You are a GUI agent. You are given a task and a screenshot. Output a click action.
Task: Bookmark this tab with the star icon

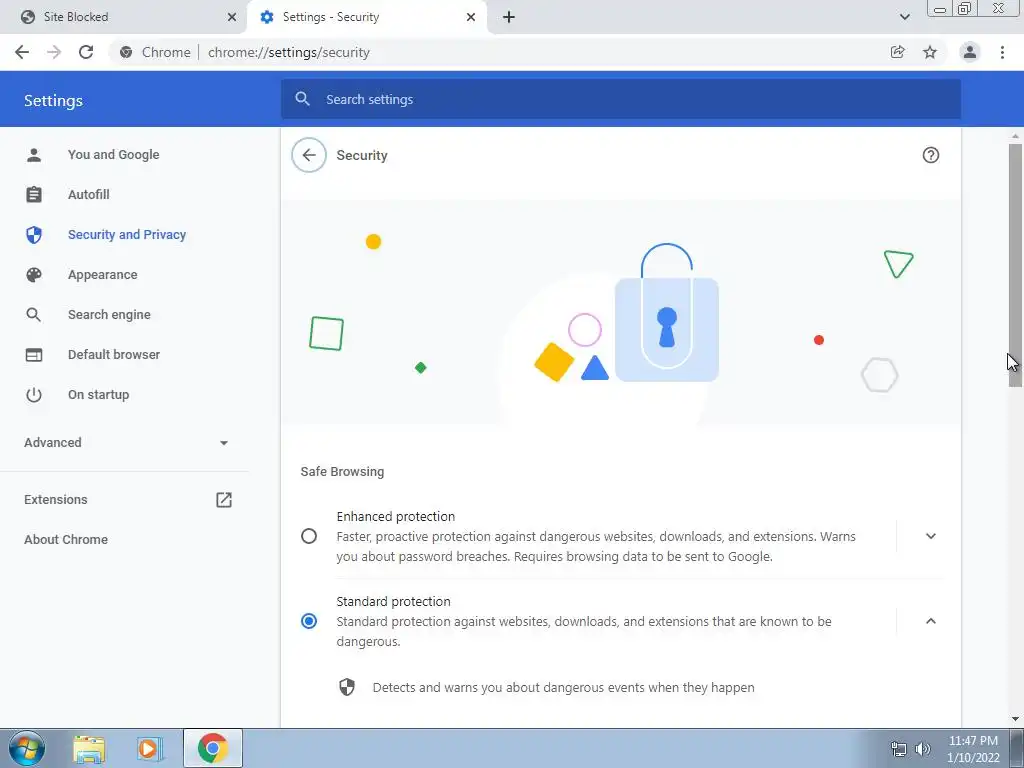tap(930, 52)
